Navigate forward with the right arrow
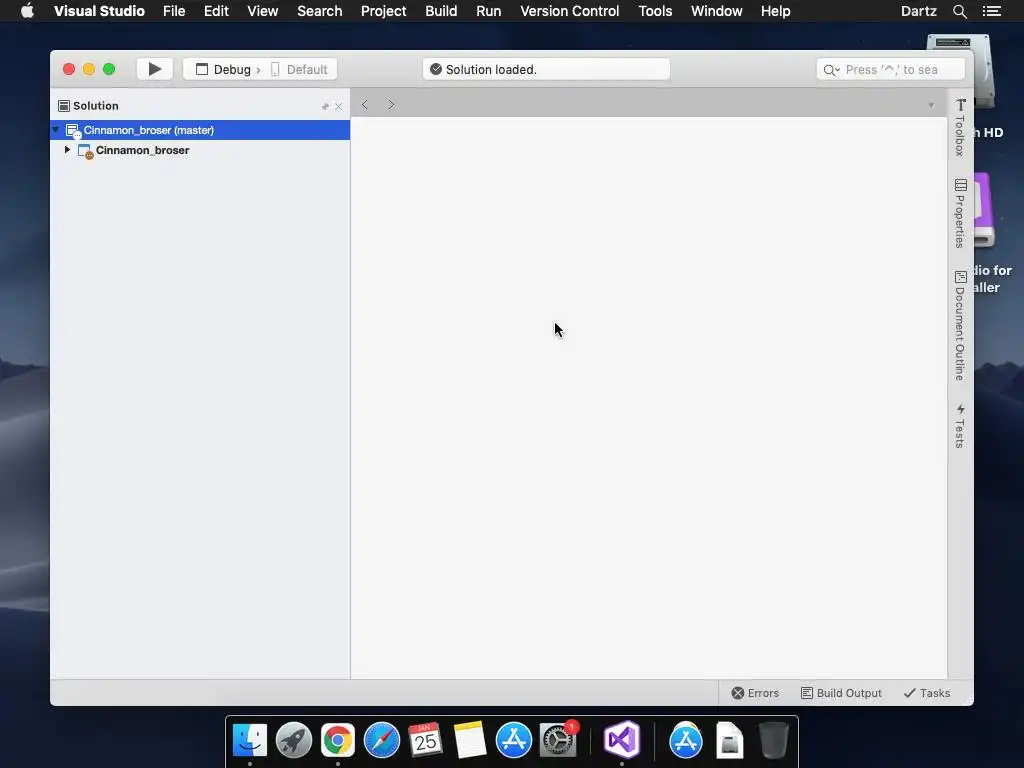Screen dimensions: 1024x768 [x=391, y=104]
